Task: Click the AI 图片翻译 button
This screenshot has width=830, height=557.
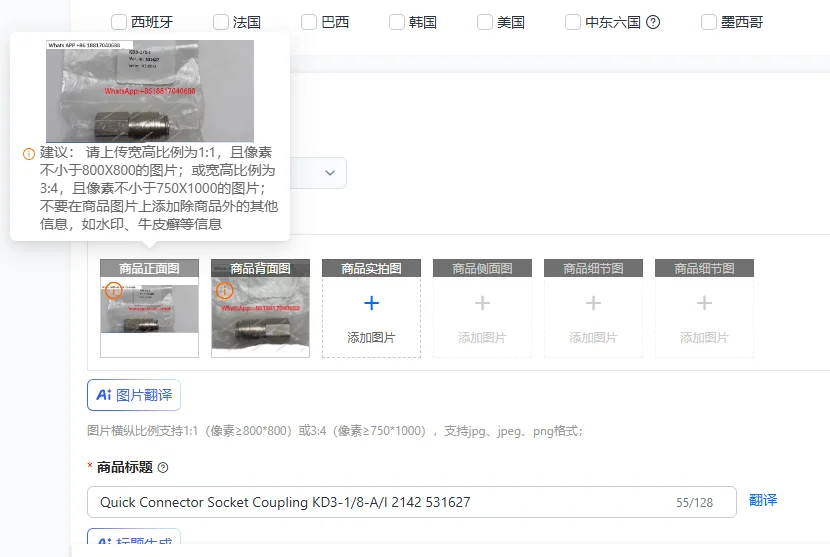Action: click(x=134, y=395)
